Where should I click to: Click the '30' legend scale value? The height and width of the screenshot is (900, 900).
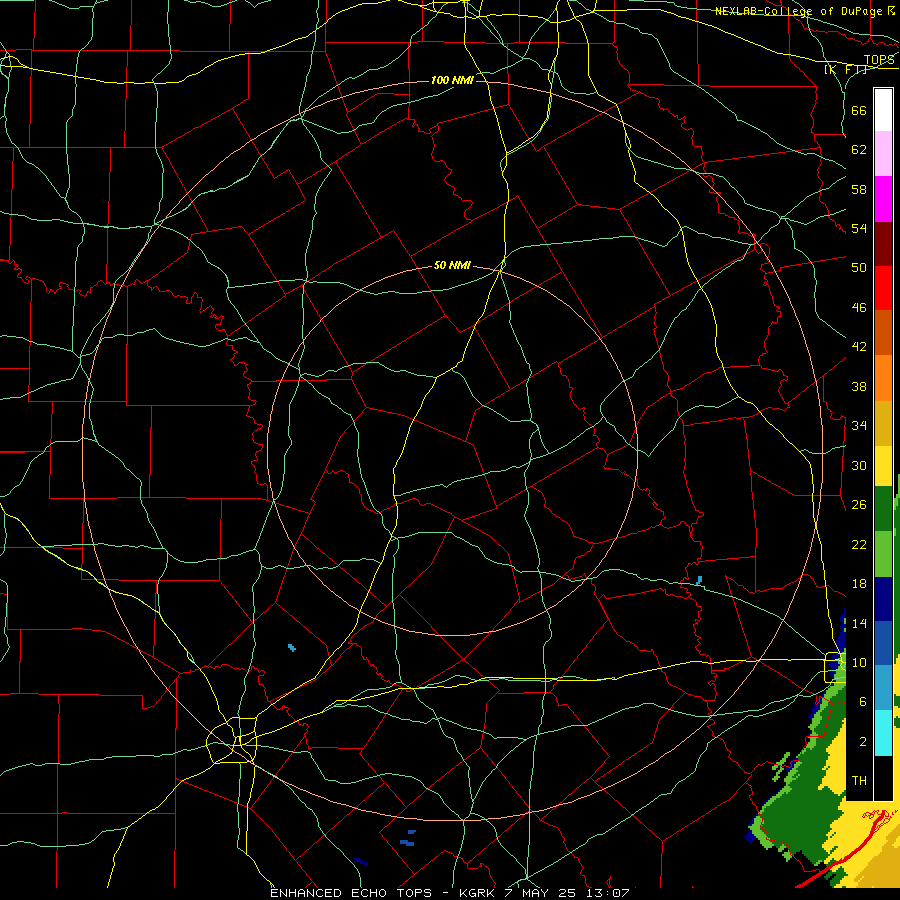coord(859,465)
